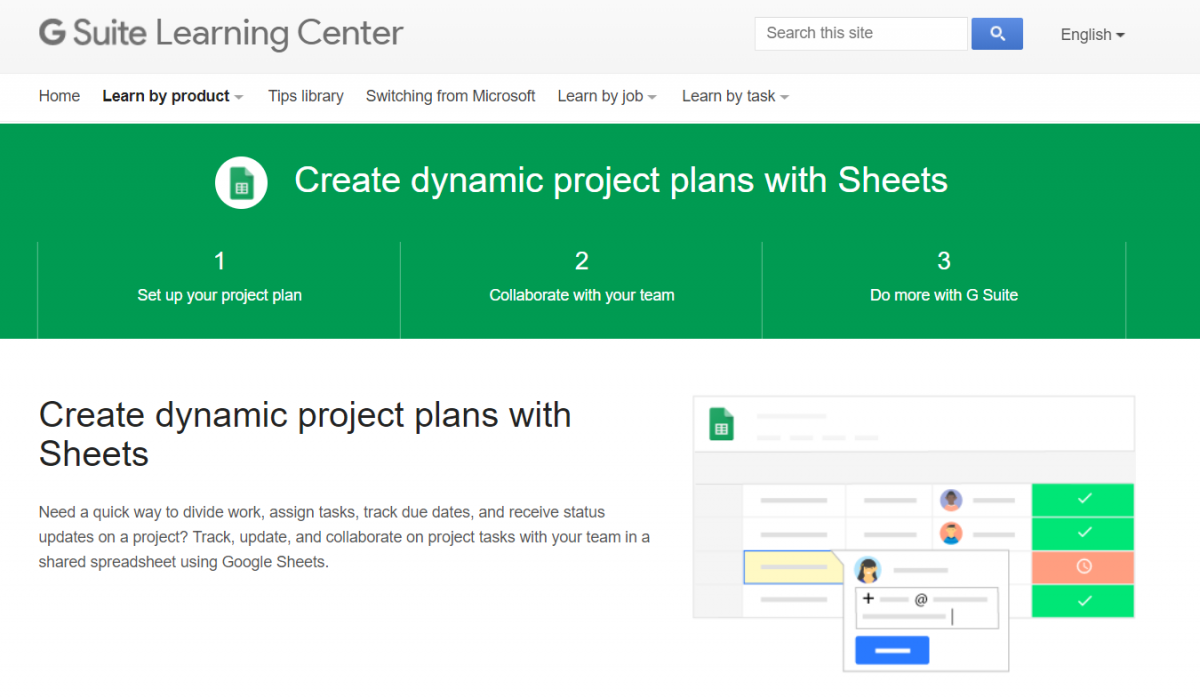
Task: Focus the Search this site field
Action: tap(861, 33)
